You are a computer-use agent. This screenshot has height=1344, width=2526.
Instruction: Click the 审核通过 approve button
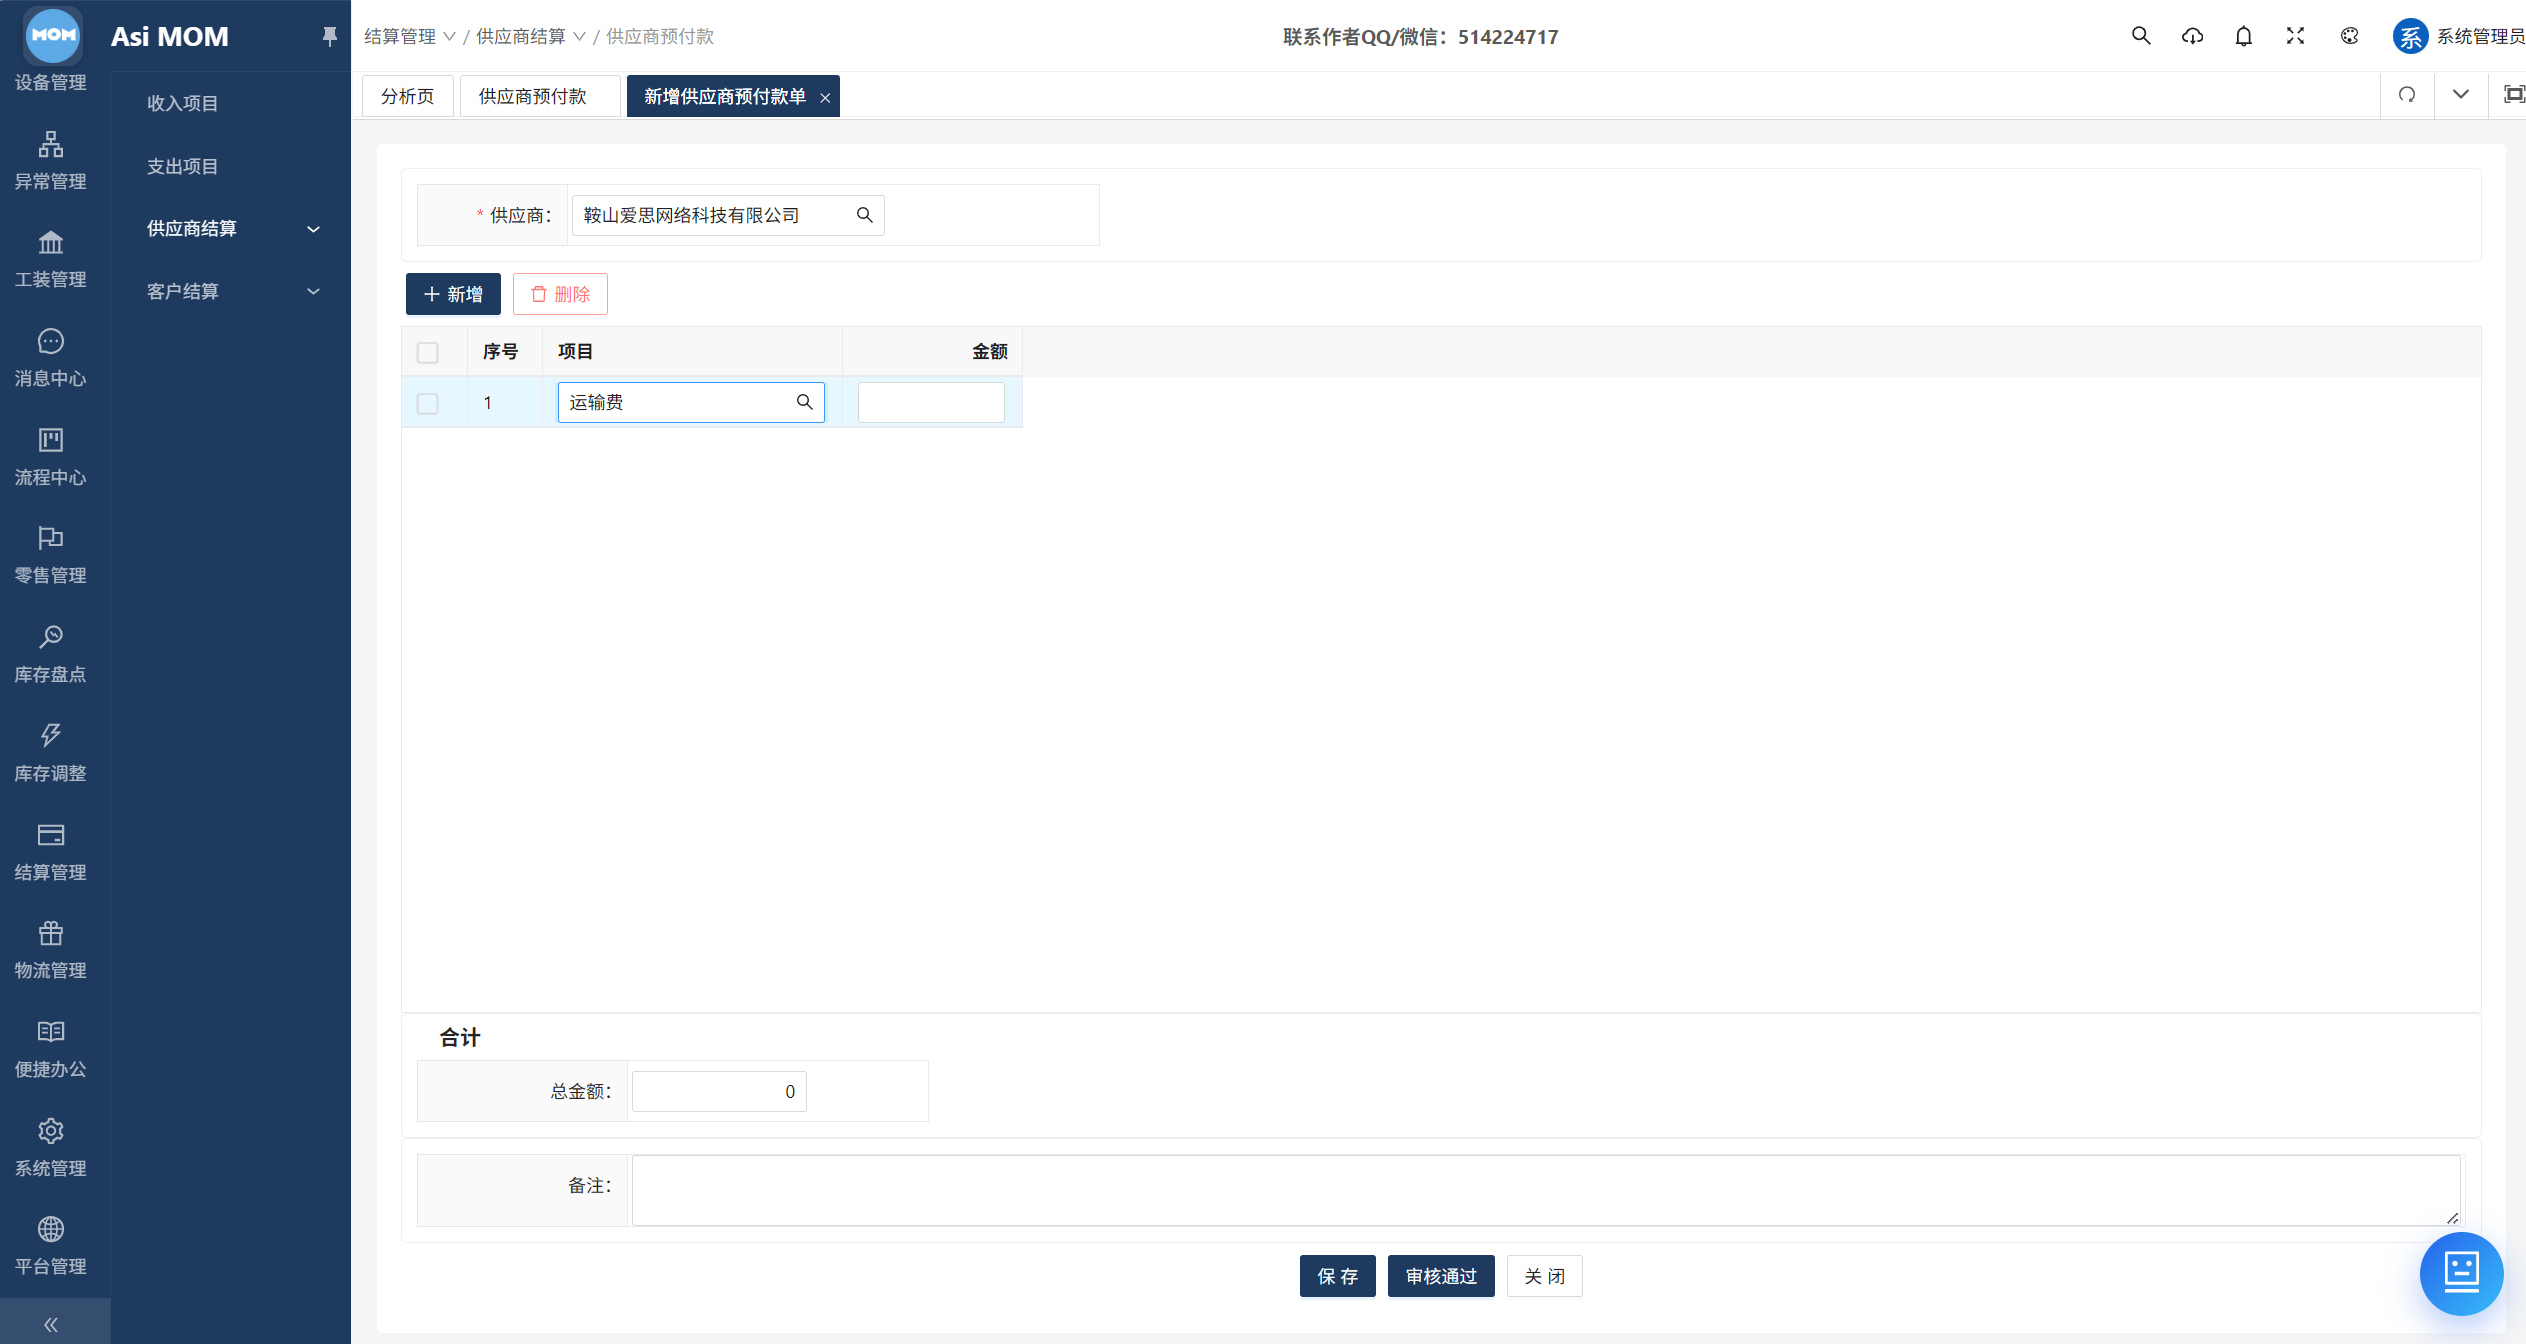(1441, 1276)
